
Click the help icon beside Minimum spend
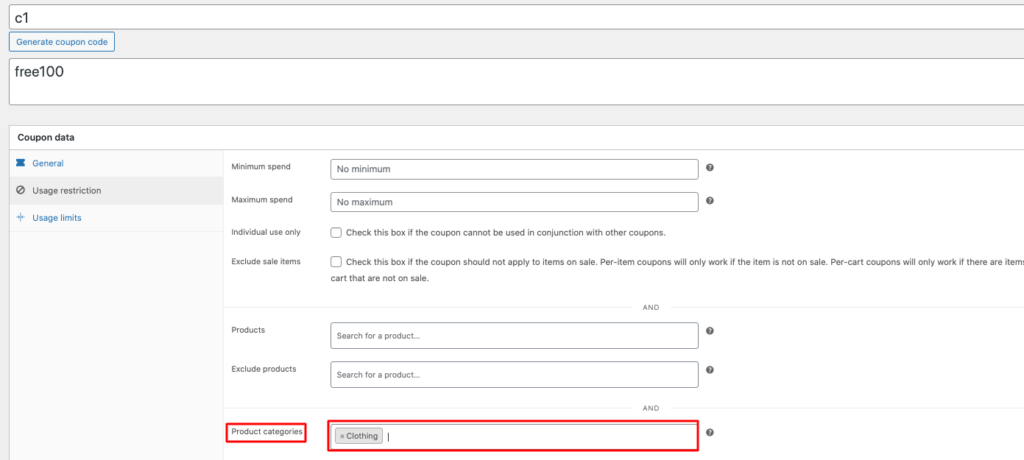pos(709,169)
